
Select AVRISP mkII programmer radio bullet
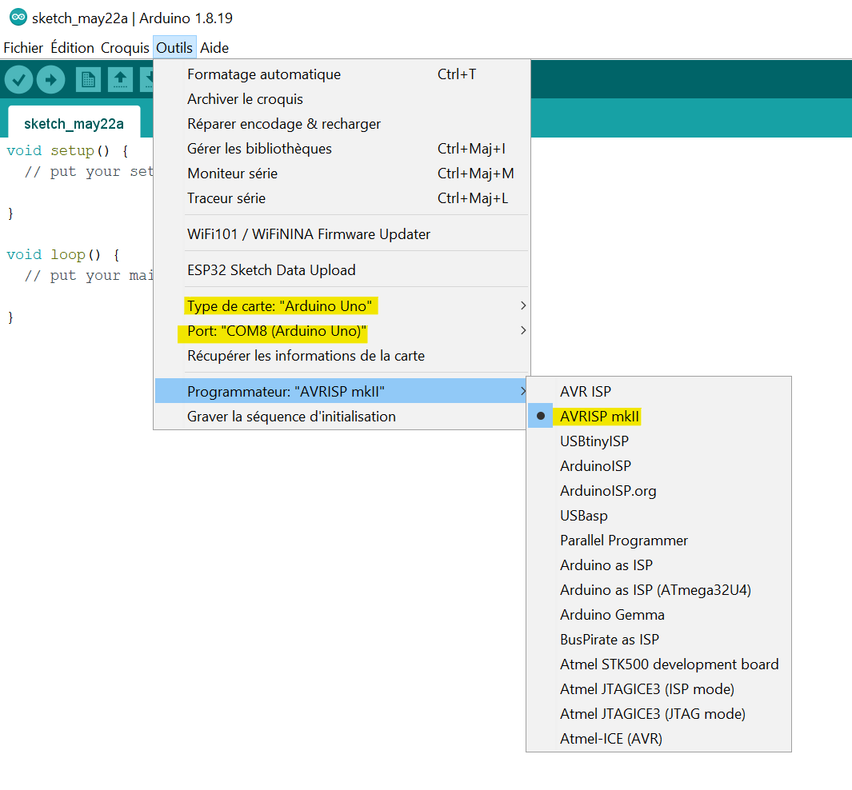point(540,416)
